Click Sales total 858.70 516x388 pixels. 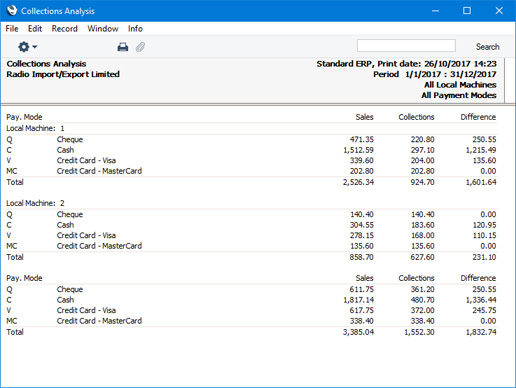pyautogui.click(x=362, y=257)
